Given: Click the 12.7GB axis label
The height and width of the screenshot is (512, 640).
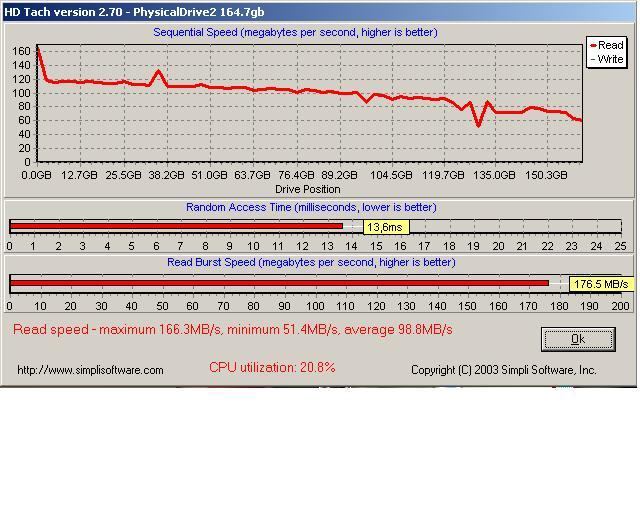Looking at the screenshot, I should [x=79, y=175].
